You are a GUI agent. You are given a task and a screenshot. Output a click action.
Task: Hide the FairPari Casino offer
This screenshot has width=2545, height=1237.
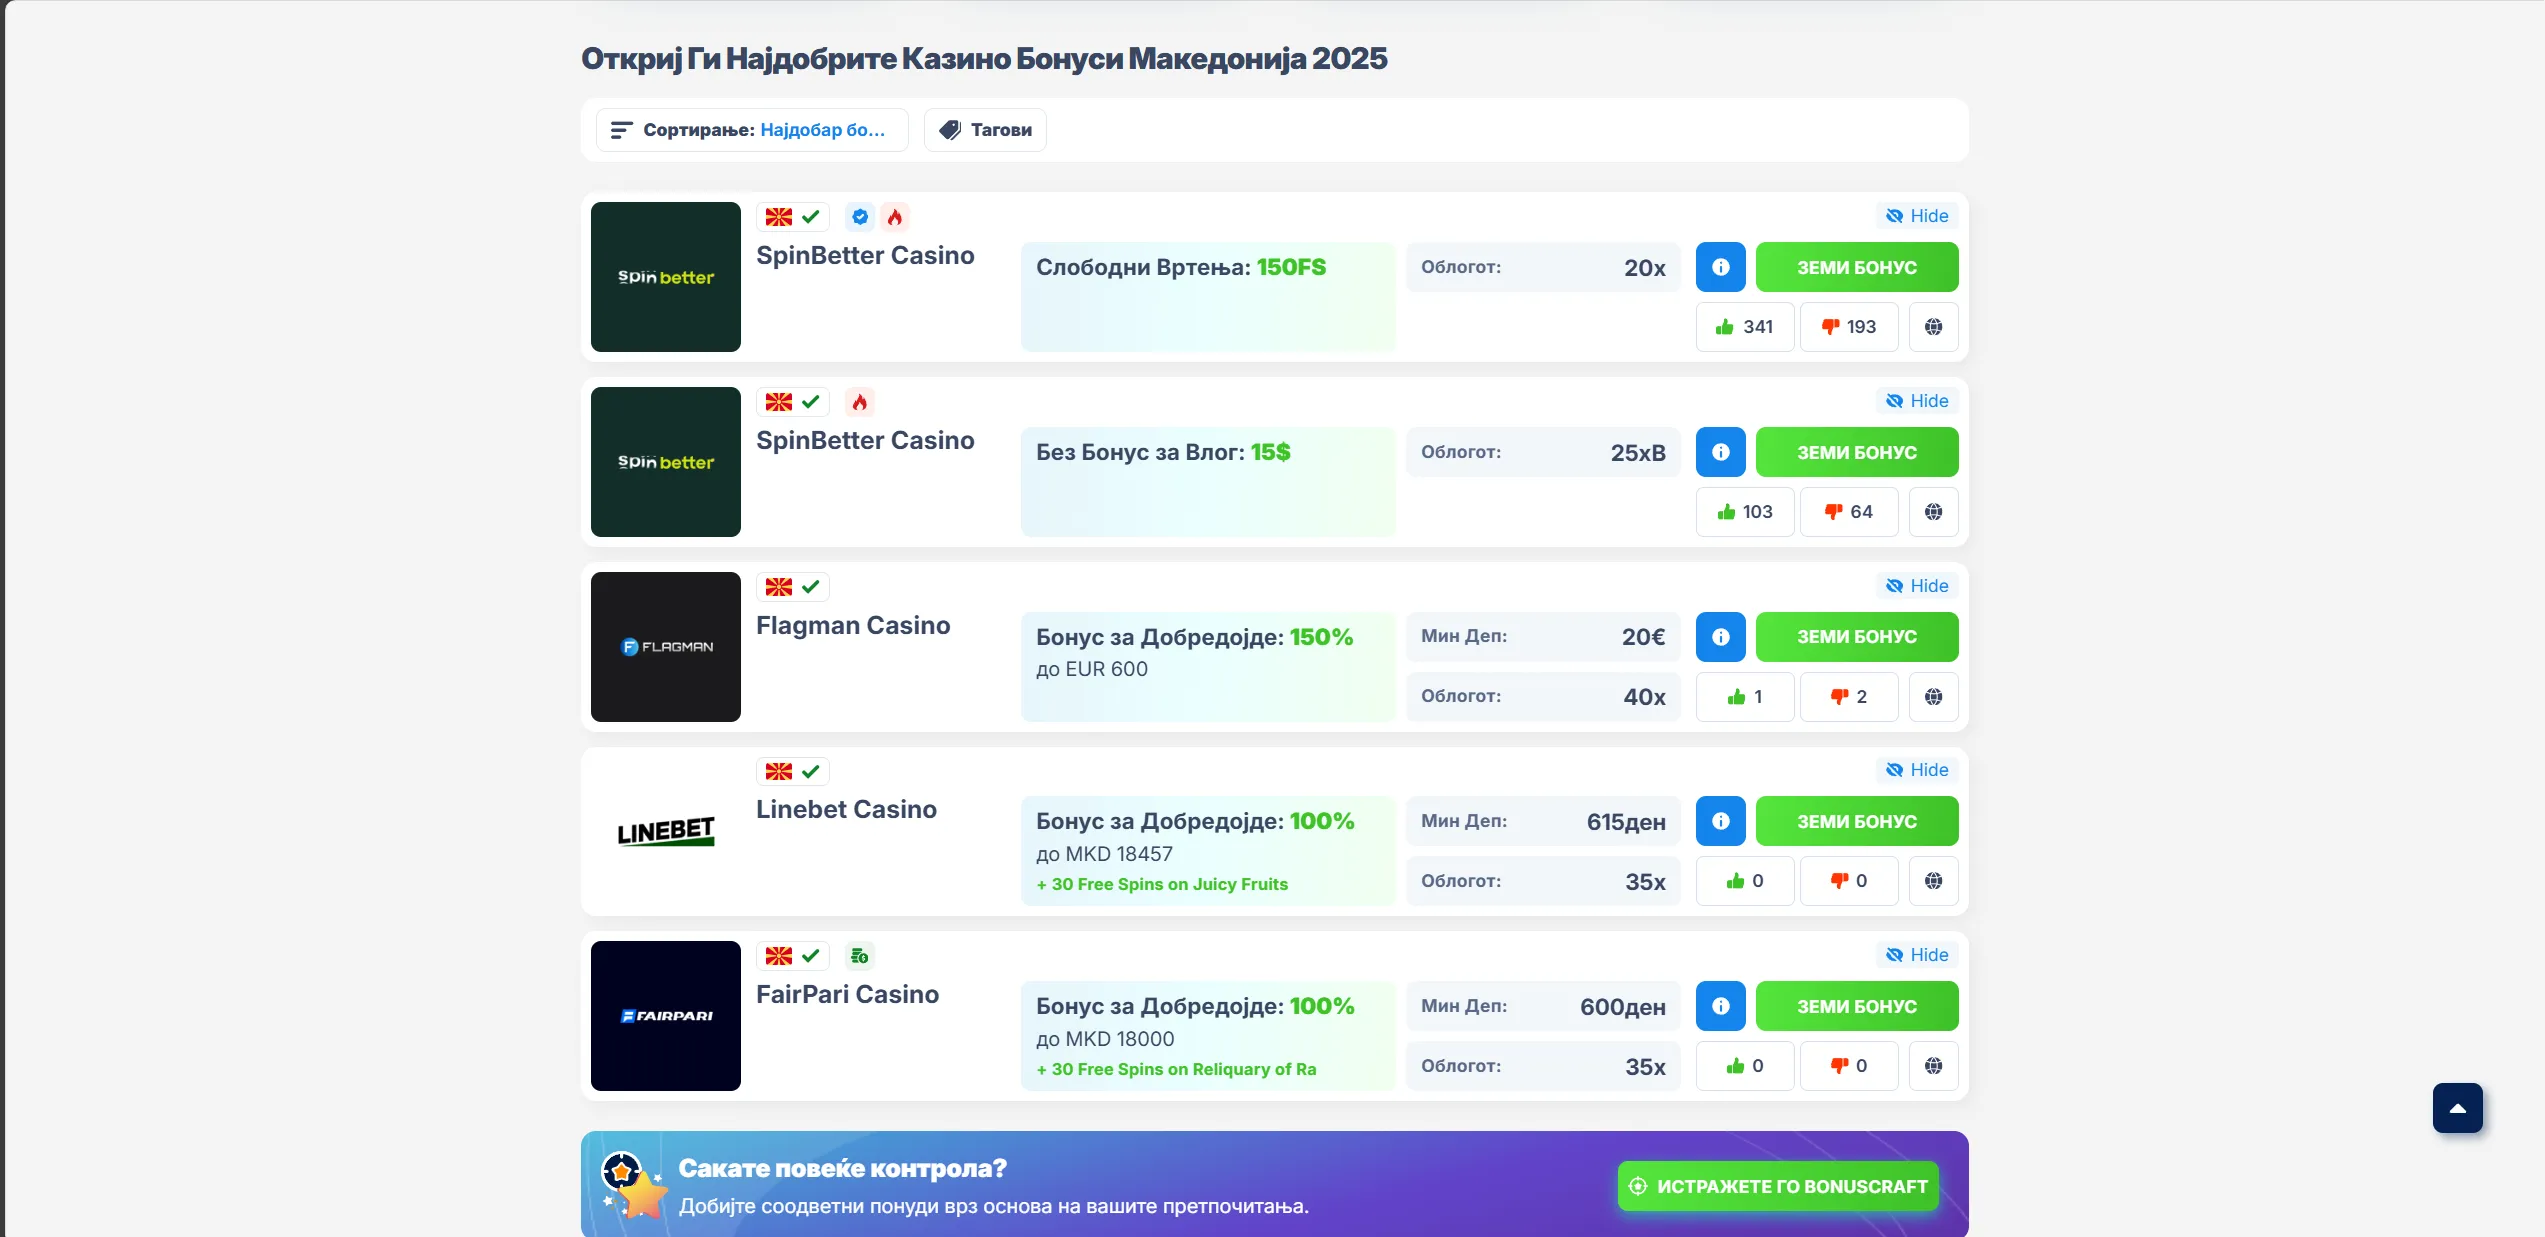click(1917, 955)
